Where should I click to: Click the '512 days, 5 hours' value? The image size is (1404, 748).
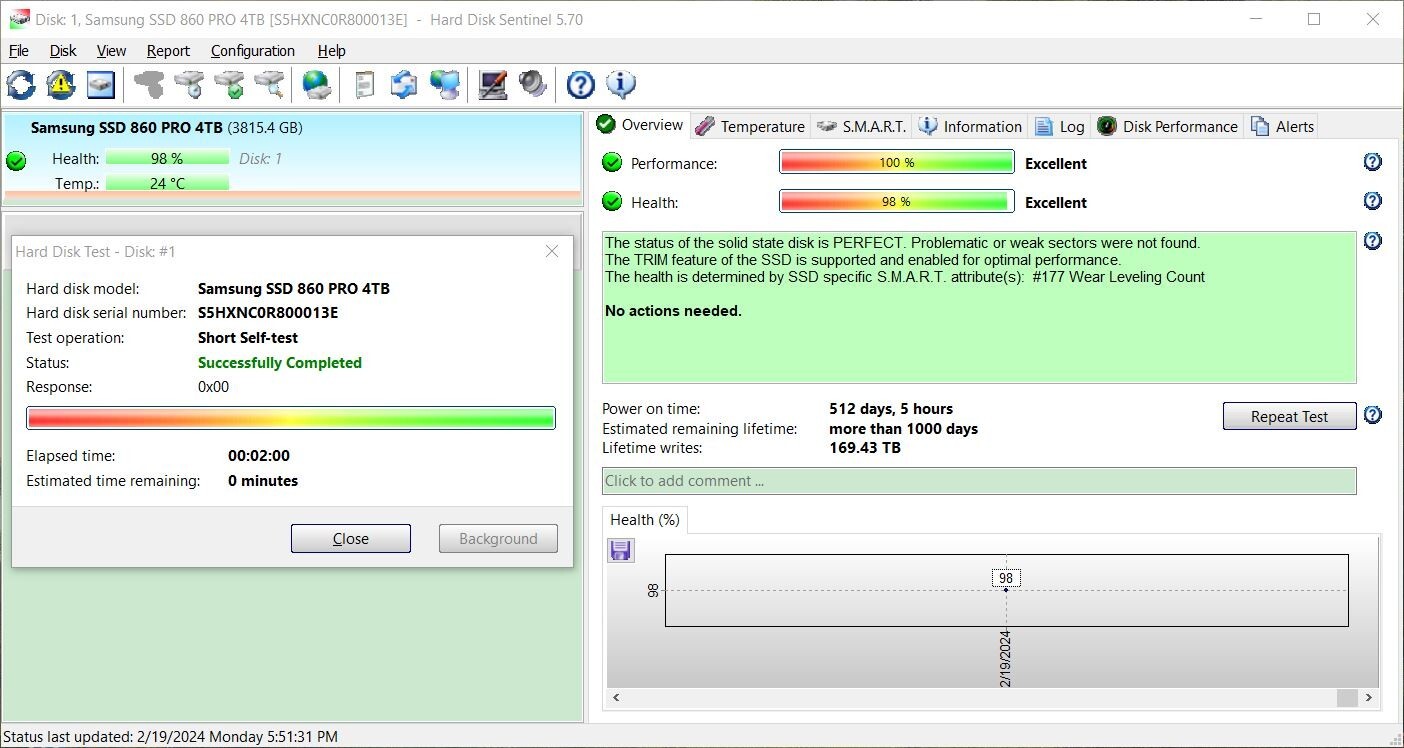click(x=891, y=409)
